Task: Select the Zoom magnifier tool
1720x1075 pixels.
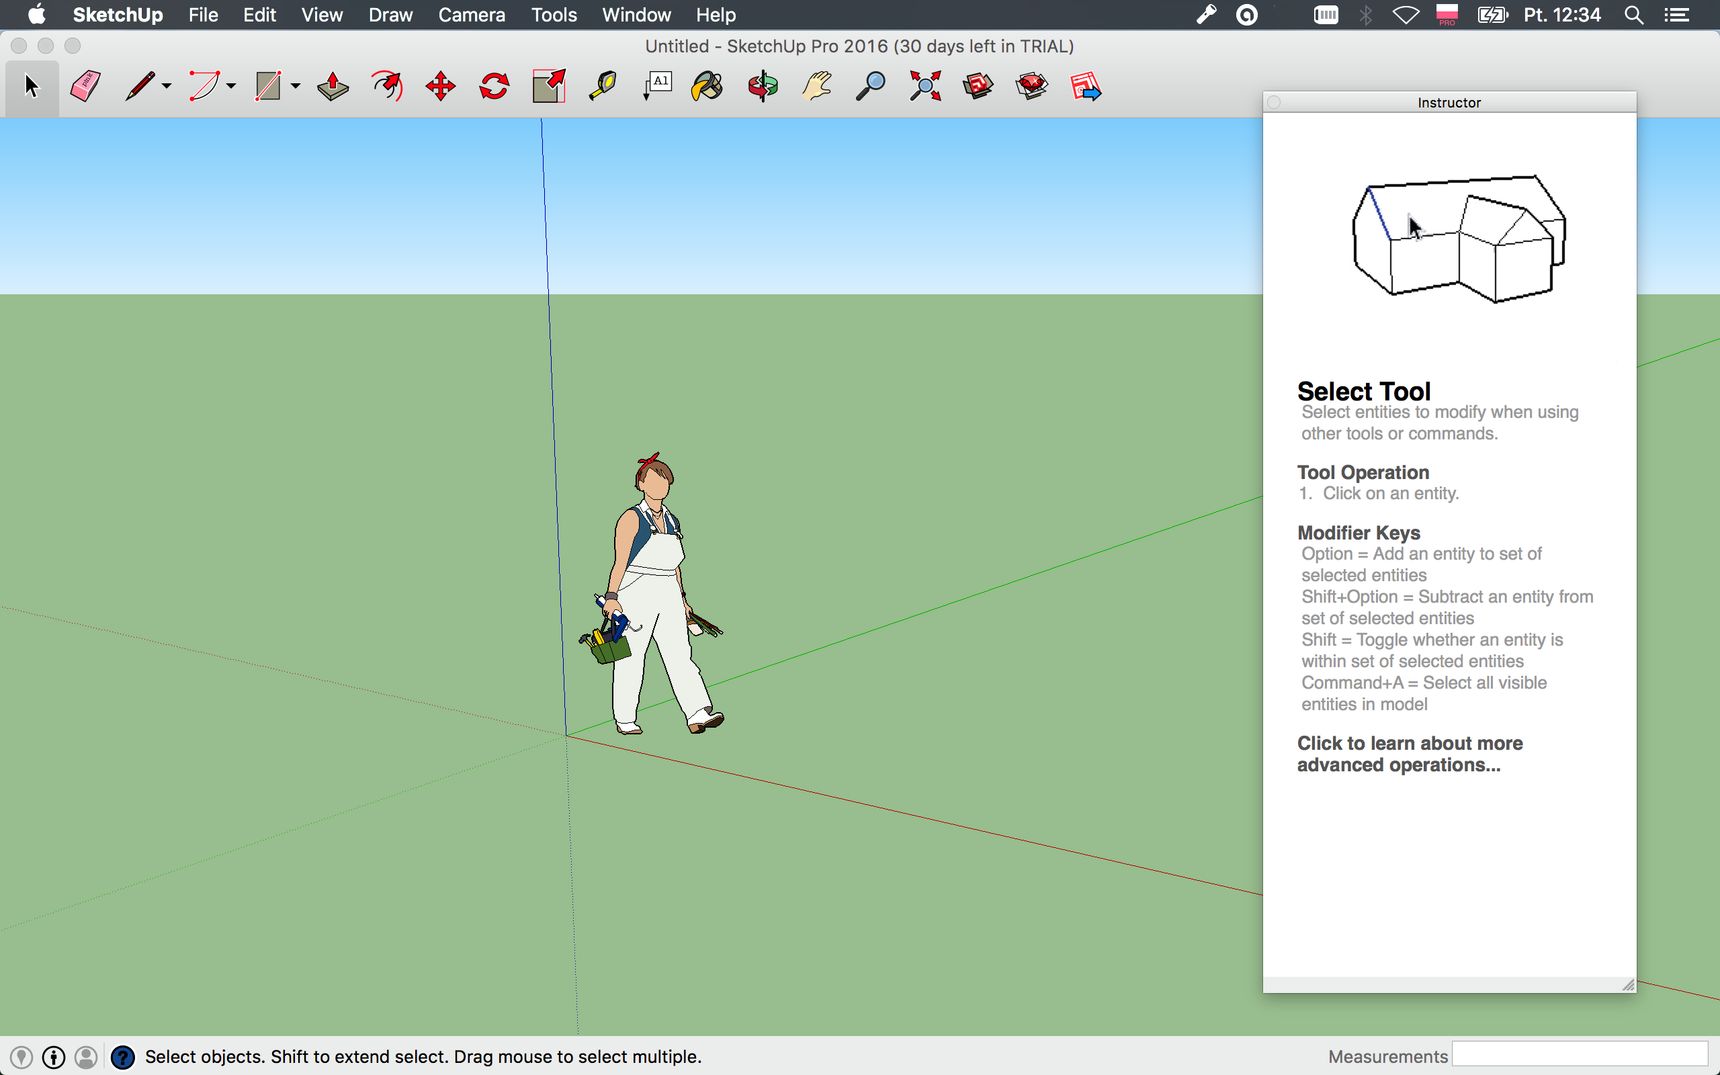Action: pos(871,87)
